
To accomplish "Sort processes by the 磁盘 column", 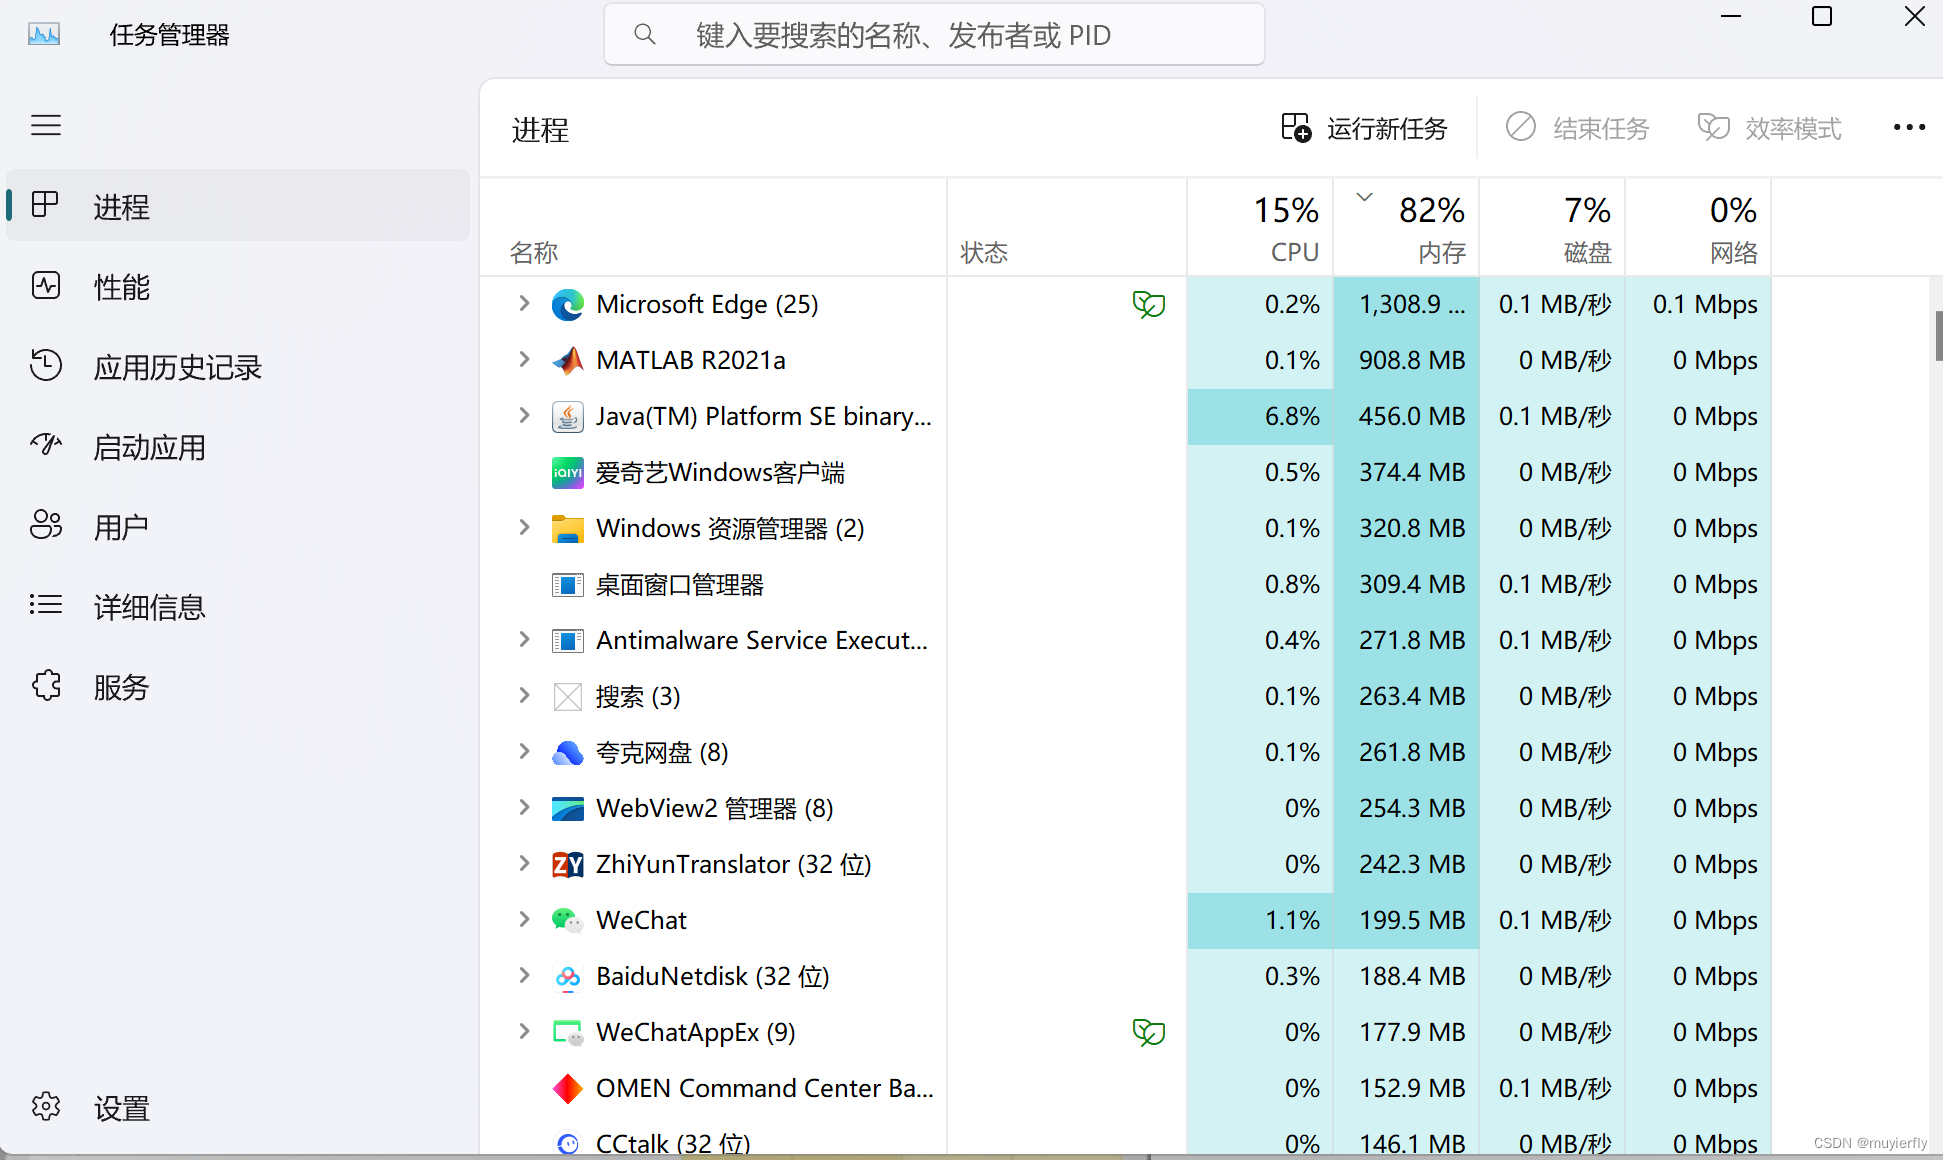I will click(1552, 227).
